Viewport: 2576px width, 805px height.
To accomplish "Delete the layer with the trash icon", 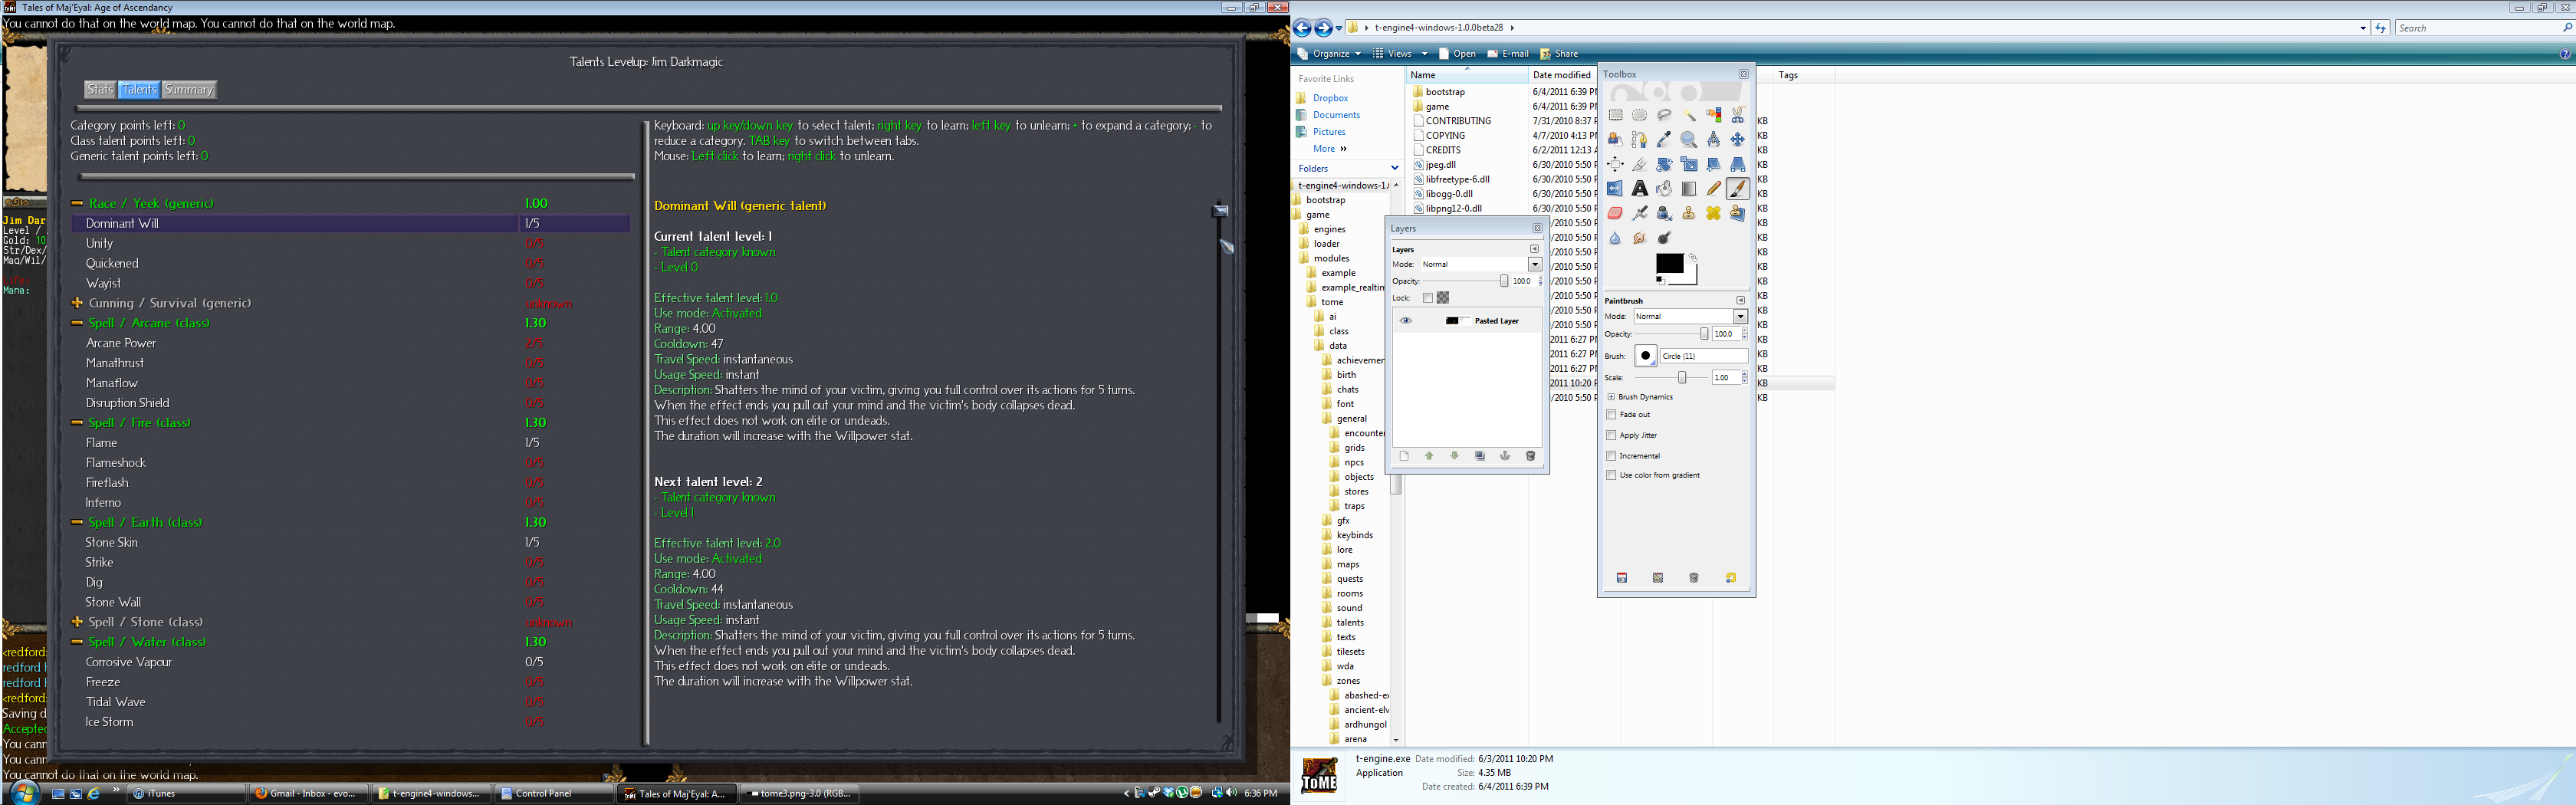I will pyautogui.click(x=1530, y=456).
